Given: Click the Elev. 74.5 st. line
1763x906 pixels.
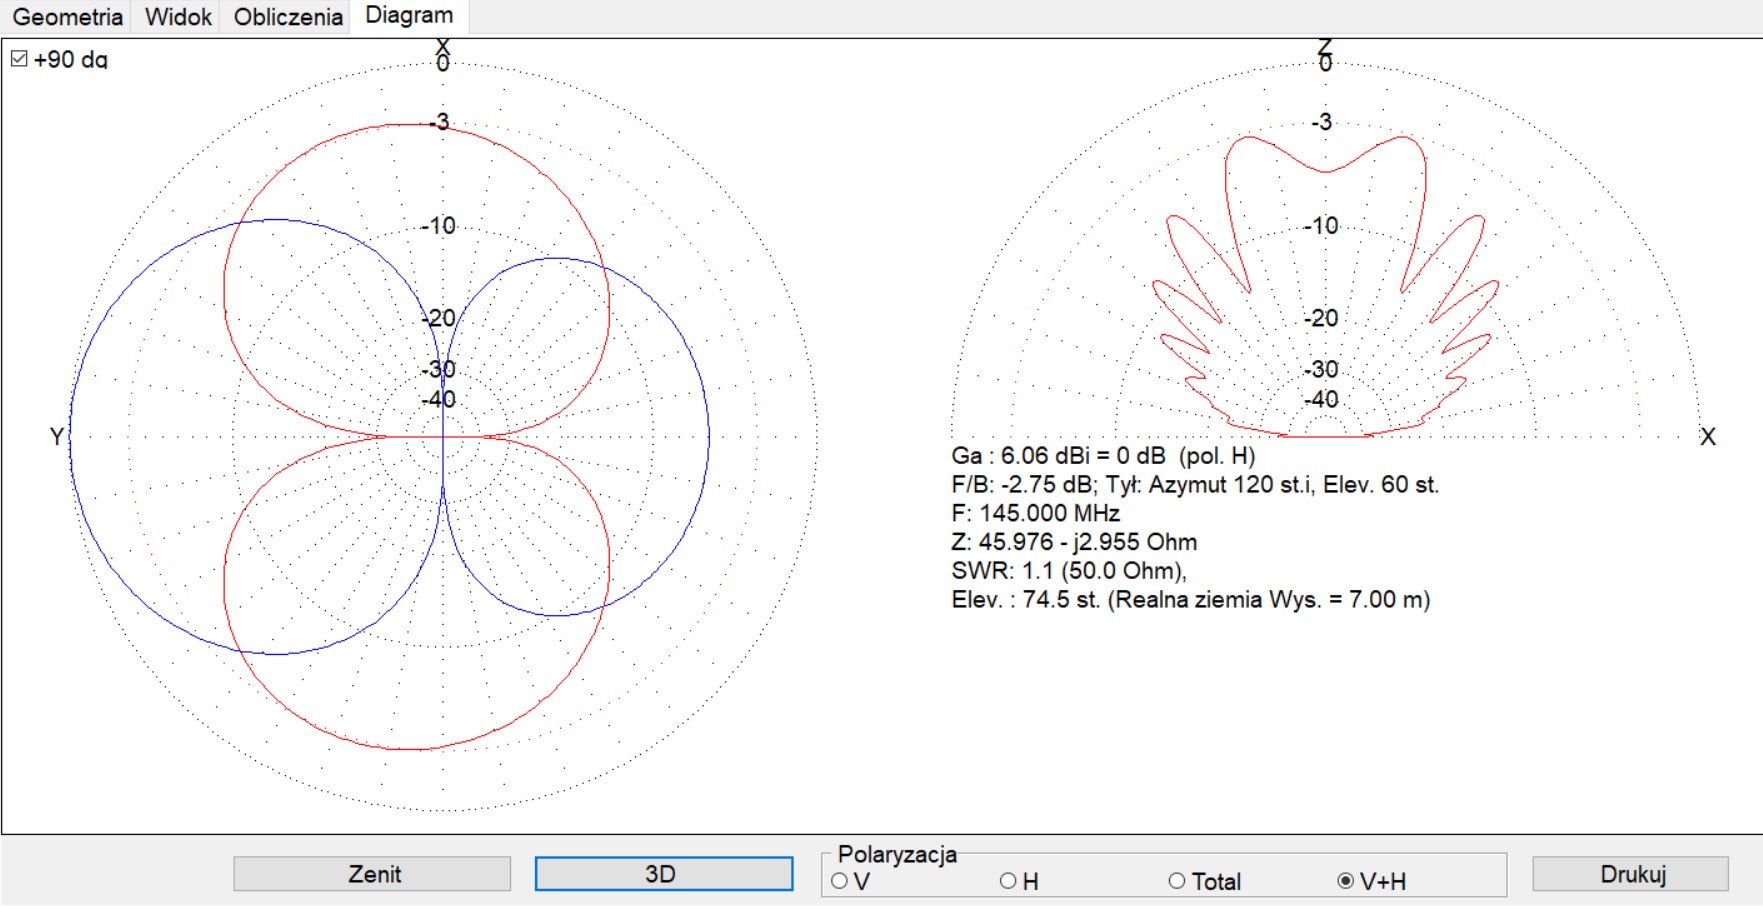Looking at the screenshot, I should click(1190, 600).
